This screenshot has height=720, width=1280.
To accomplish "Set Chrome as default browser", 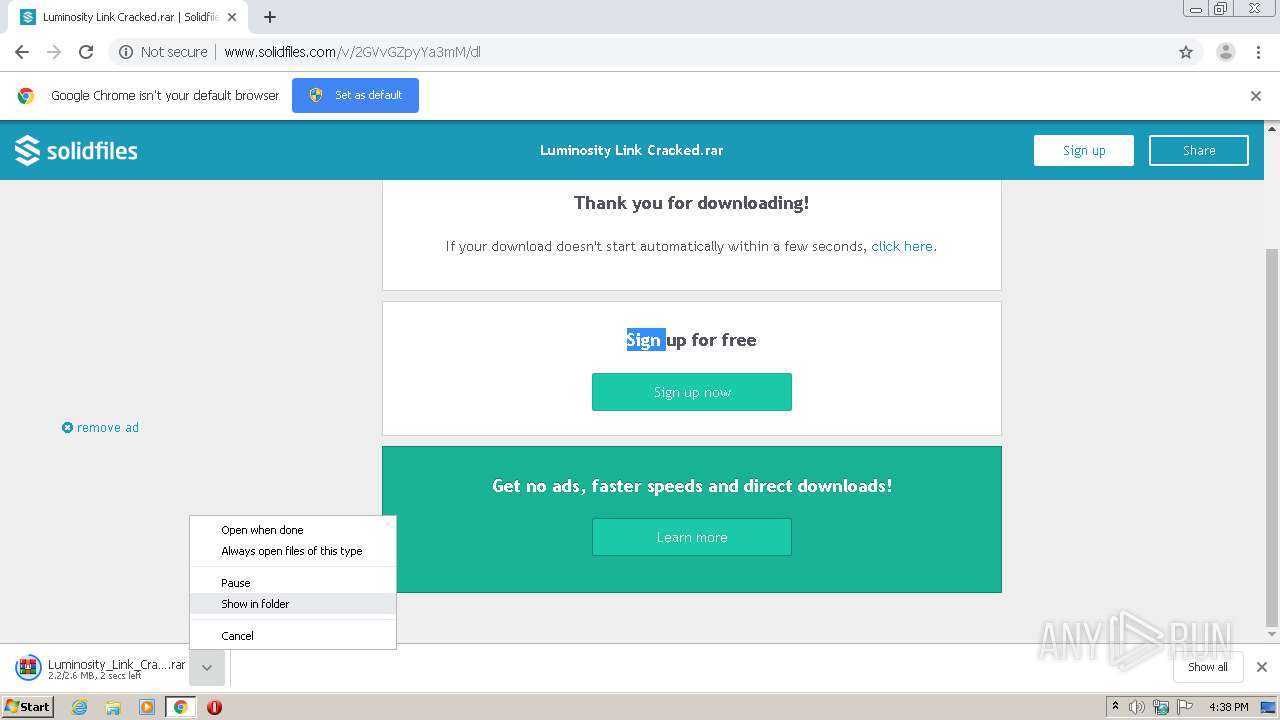I will (x=355, y=95).
